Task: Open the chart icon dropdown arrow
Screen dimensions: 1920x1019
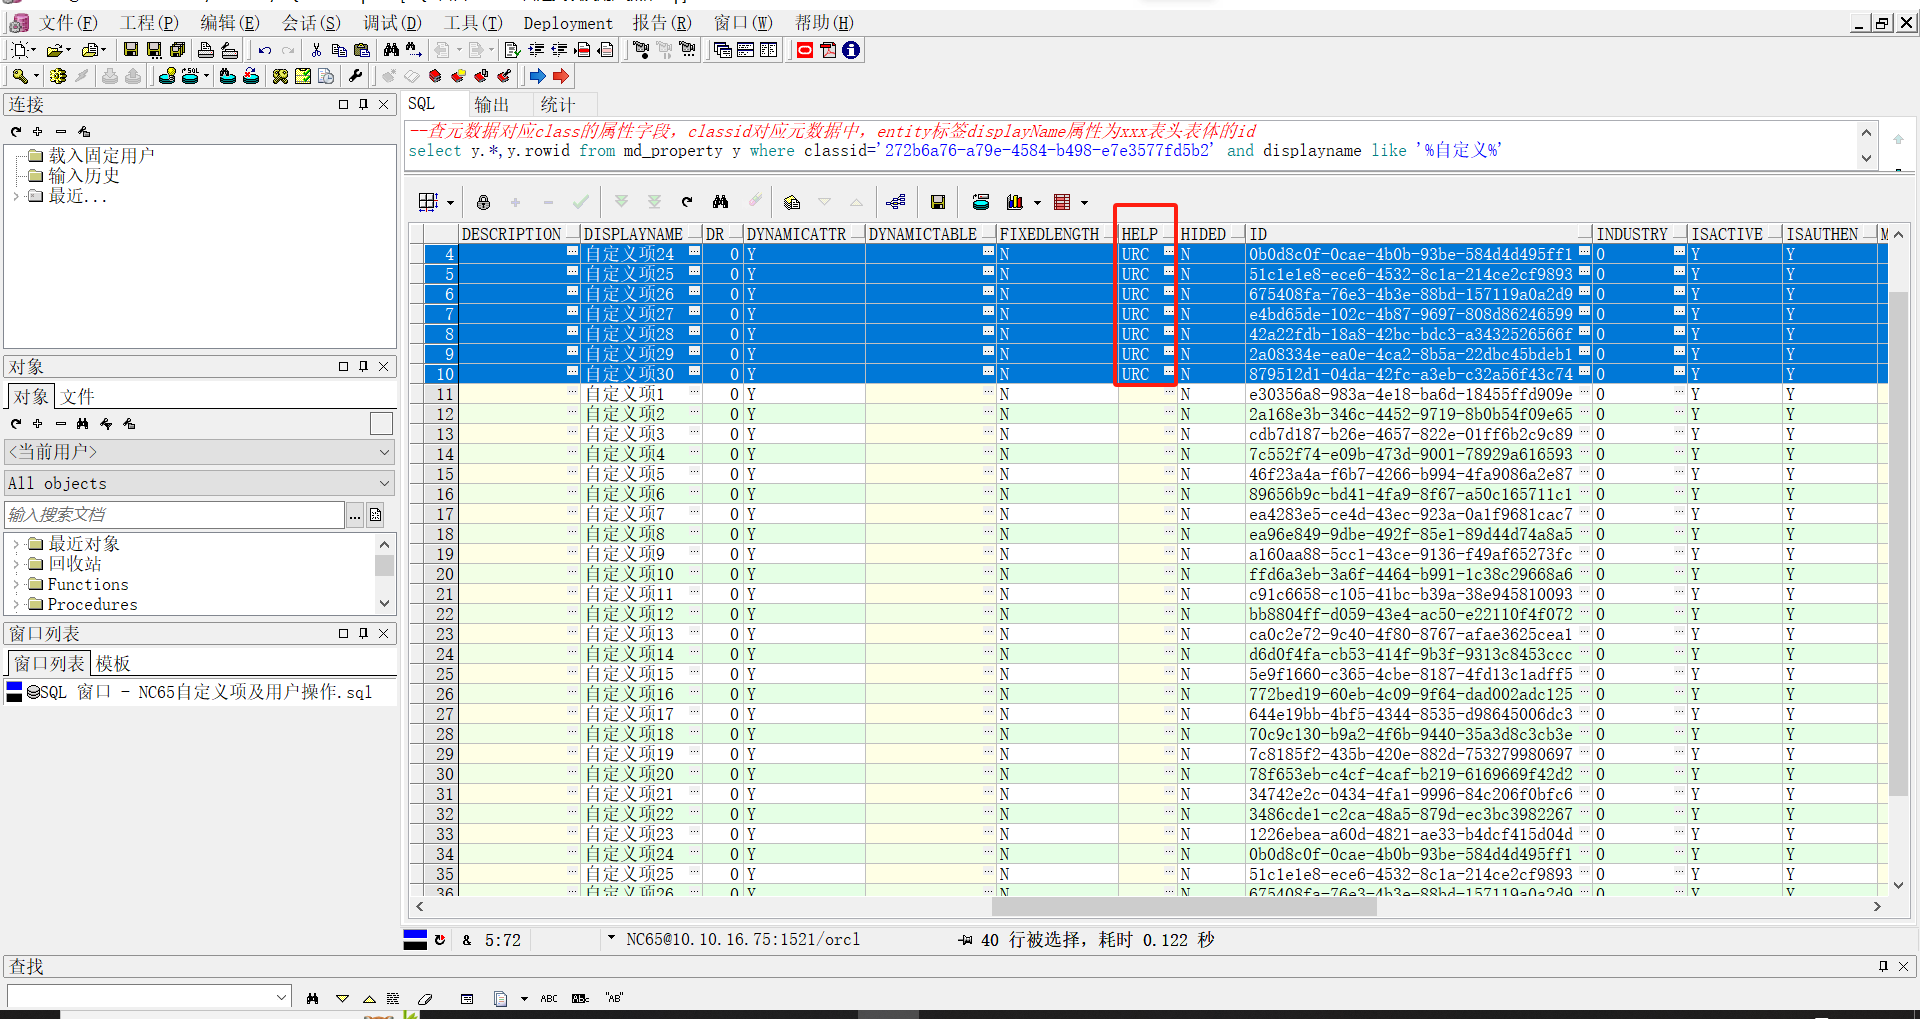Action: (x=1037, y=203)
